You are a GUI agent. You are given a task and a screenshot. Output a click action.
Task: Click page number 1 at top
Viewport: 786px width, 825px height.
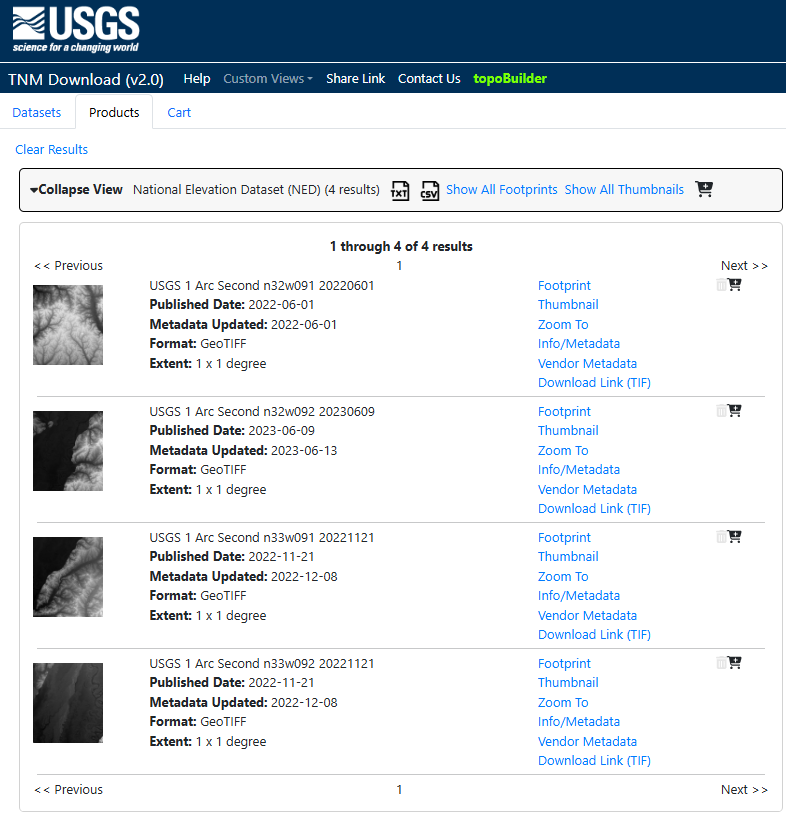click(x=399, y=266)
